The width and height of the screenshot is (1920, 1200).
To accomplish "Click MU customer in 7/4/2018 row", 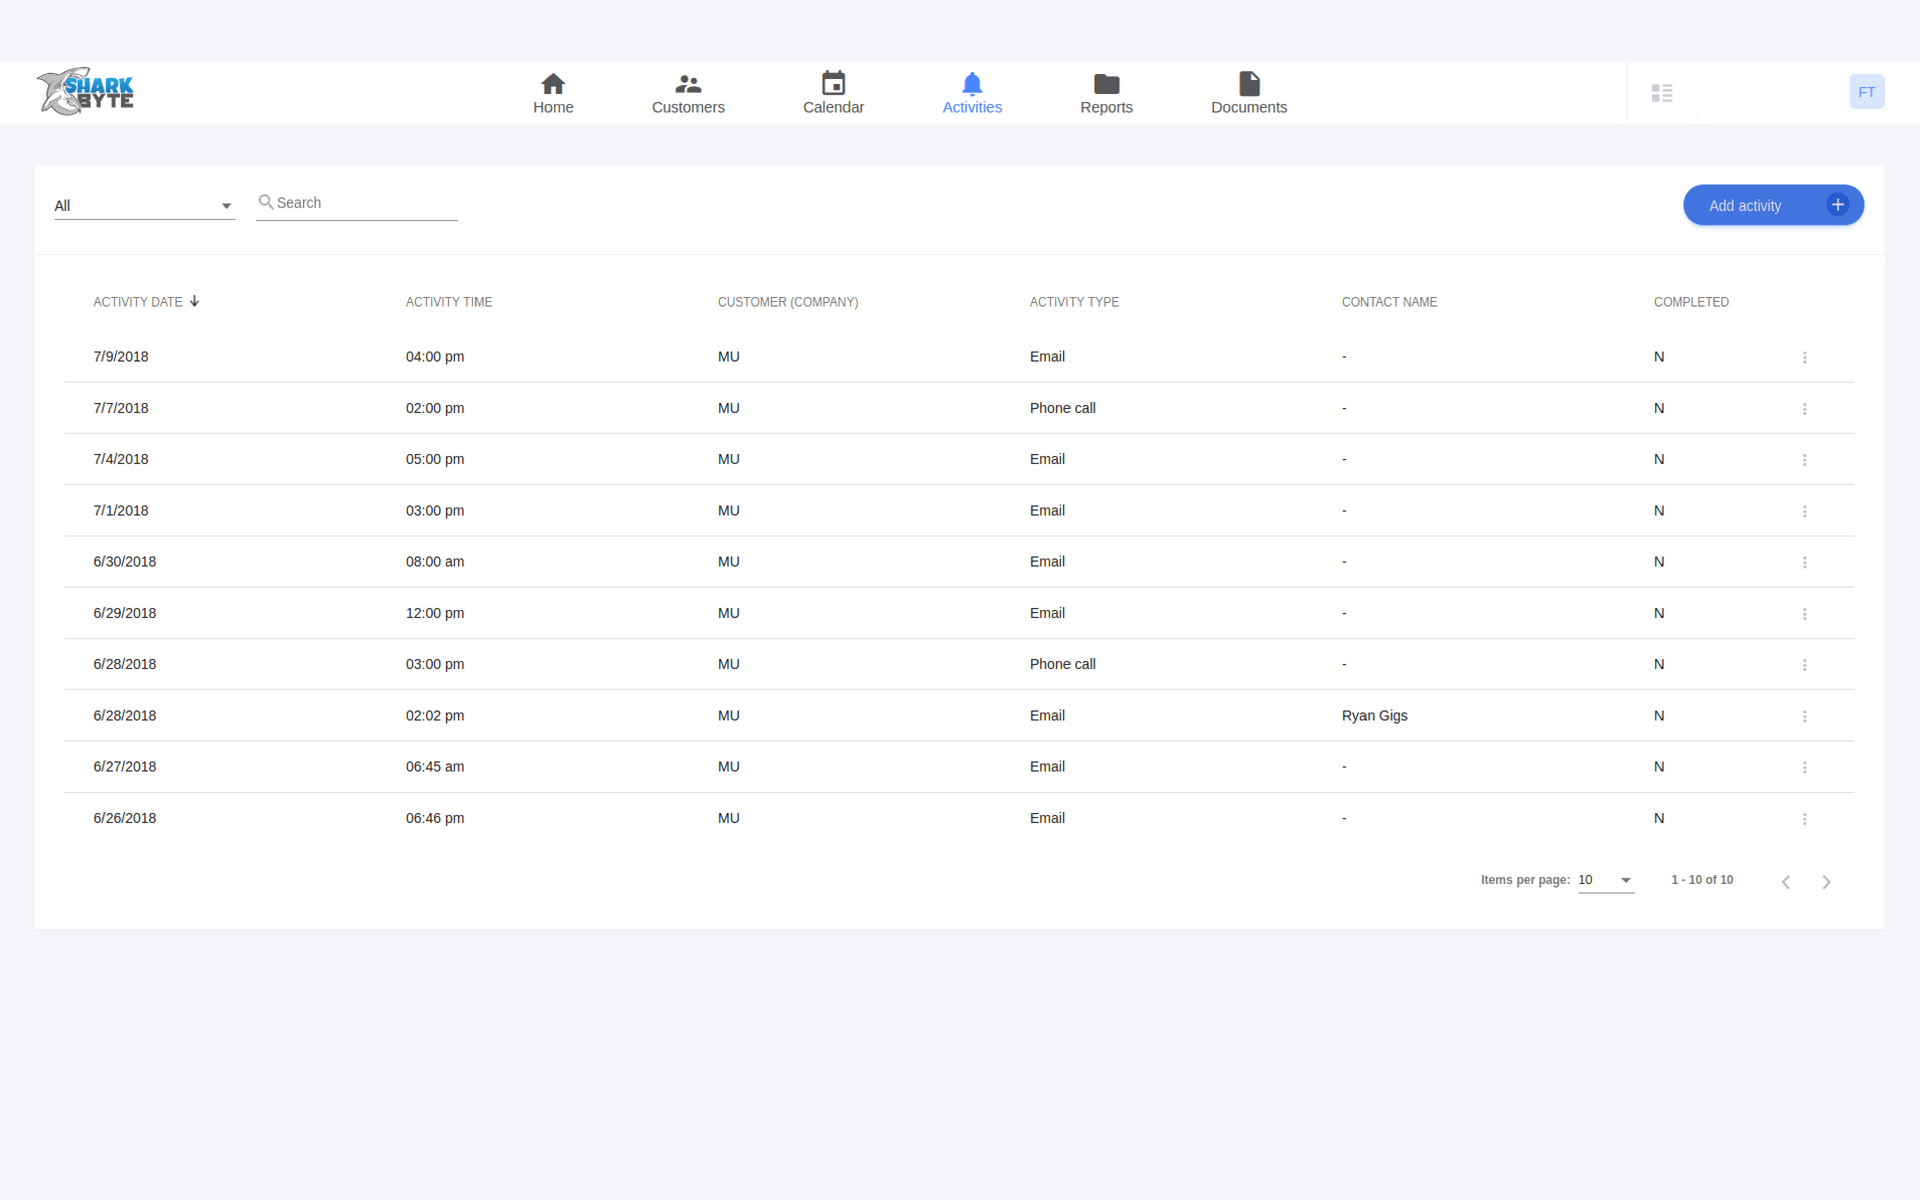I will click(x=729, y=459).
